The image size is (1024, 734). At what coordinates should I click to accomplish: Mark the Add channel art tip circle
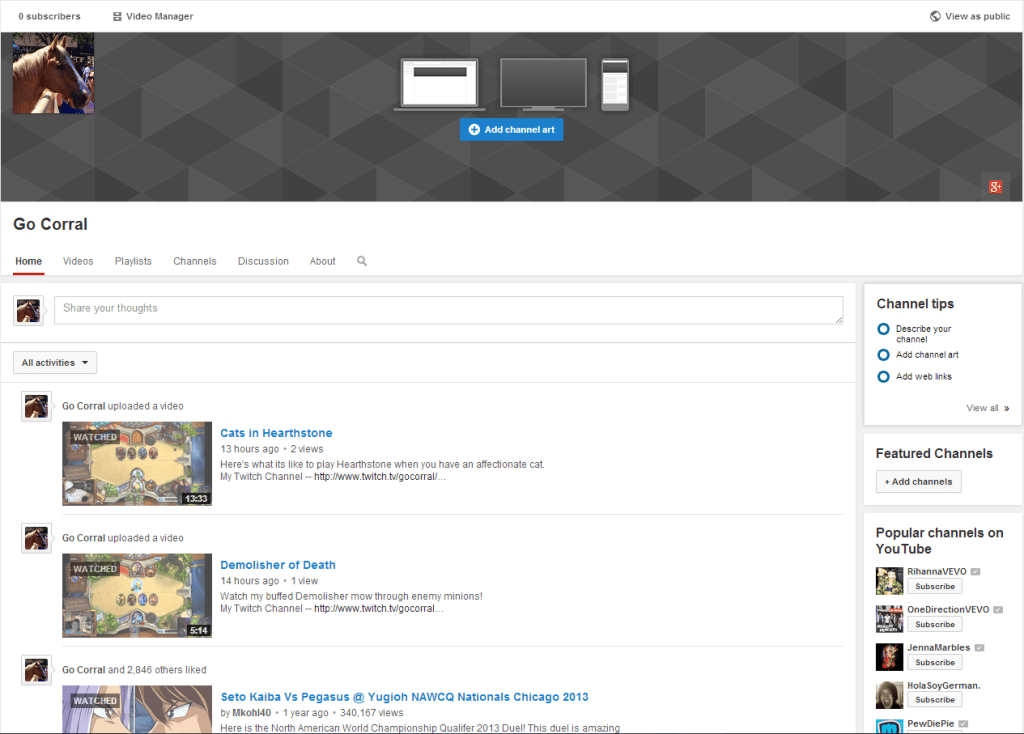[x=883, y=354]
